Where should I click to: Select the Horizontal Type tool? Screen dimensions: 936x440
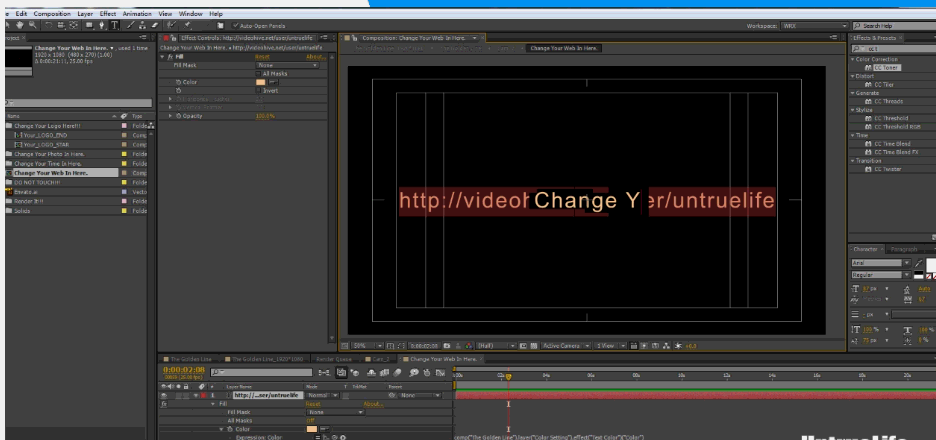pyautogui.click(x=114, y=25)
